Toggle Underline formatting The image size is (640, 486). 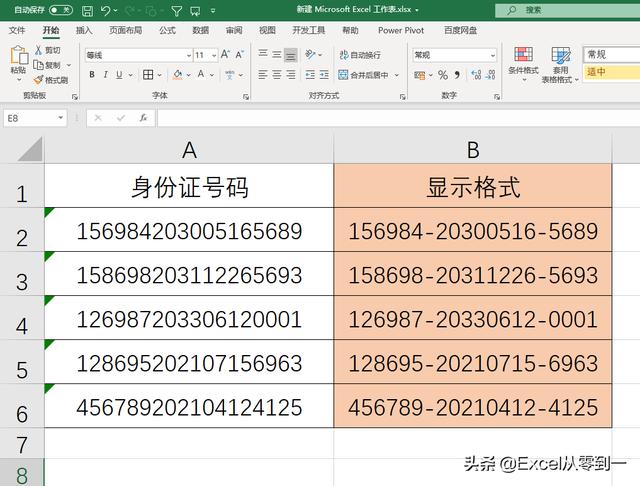coord(119,75)
